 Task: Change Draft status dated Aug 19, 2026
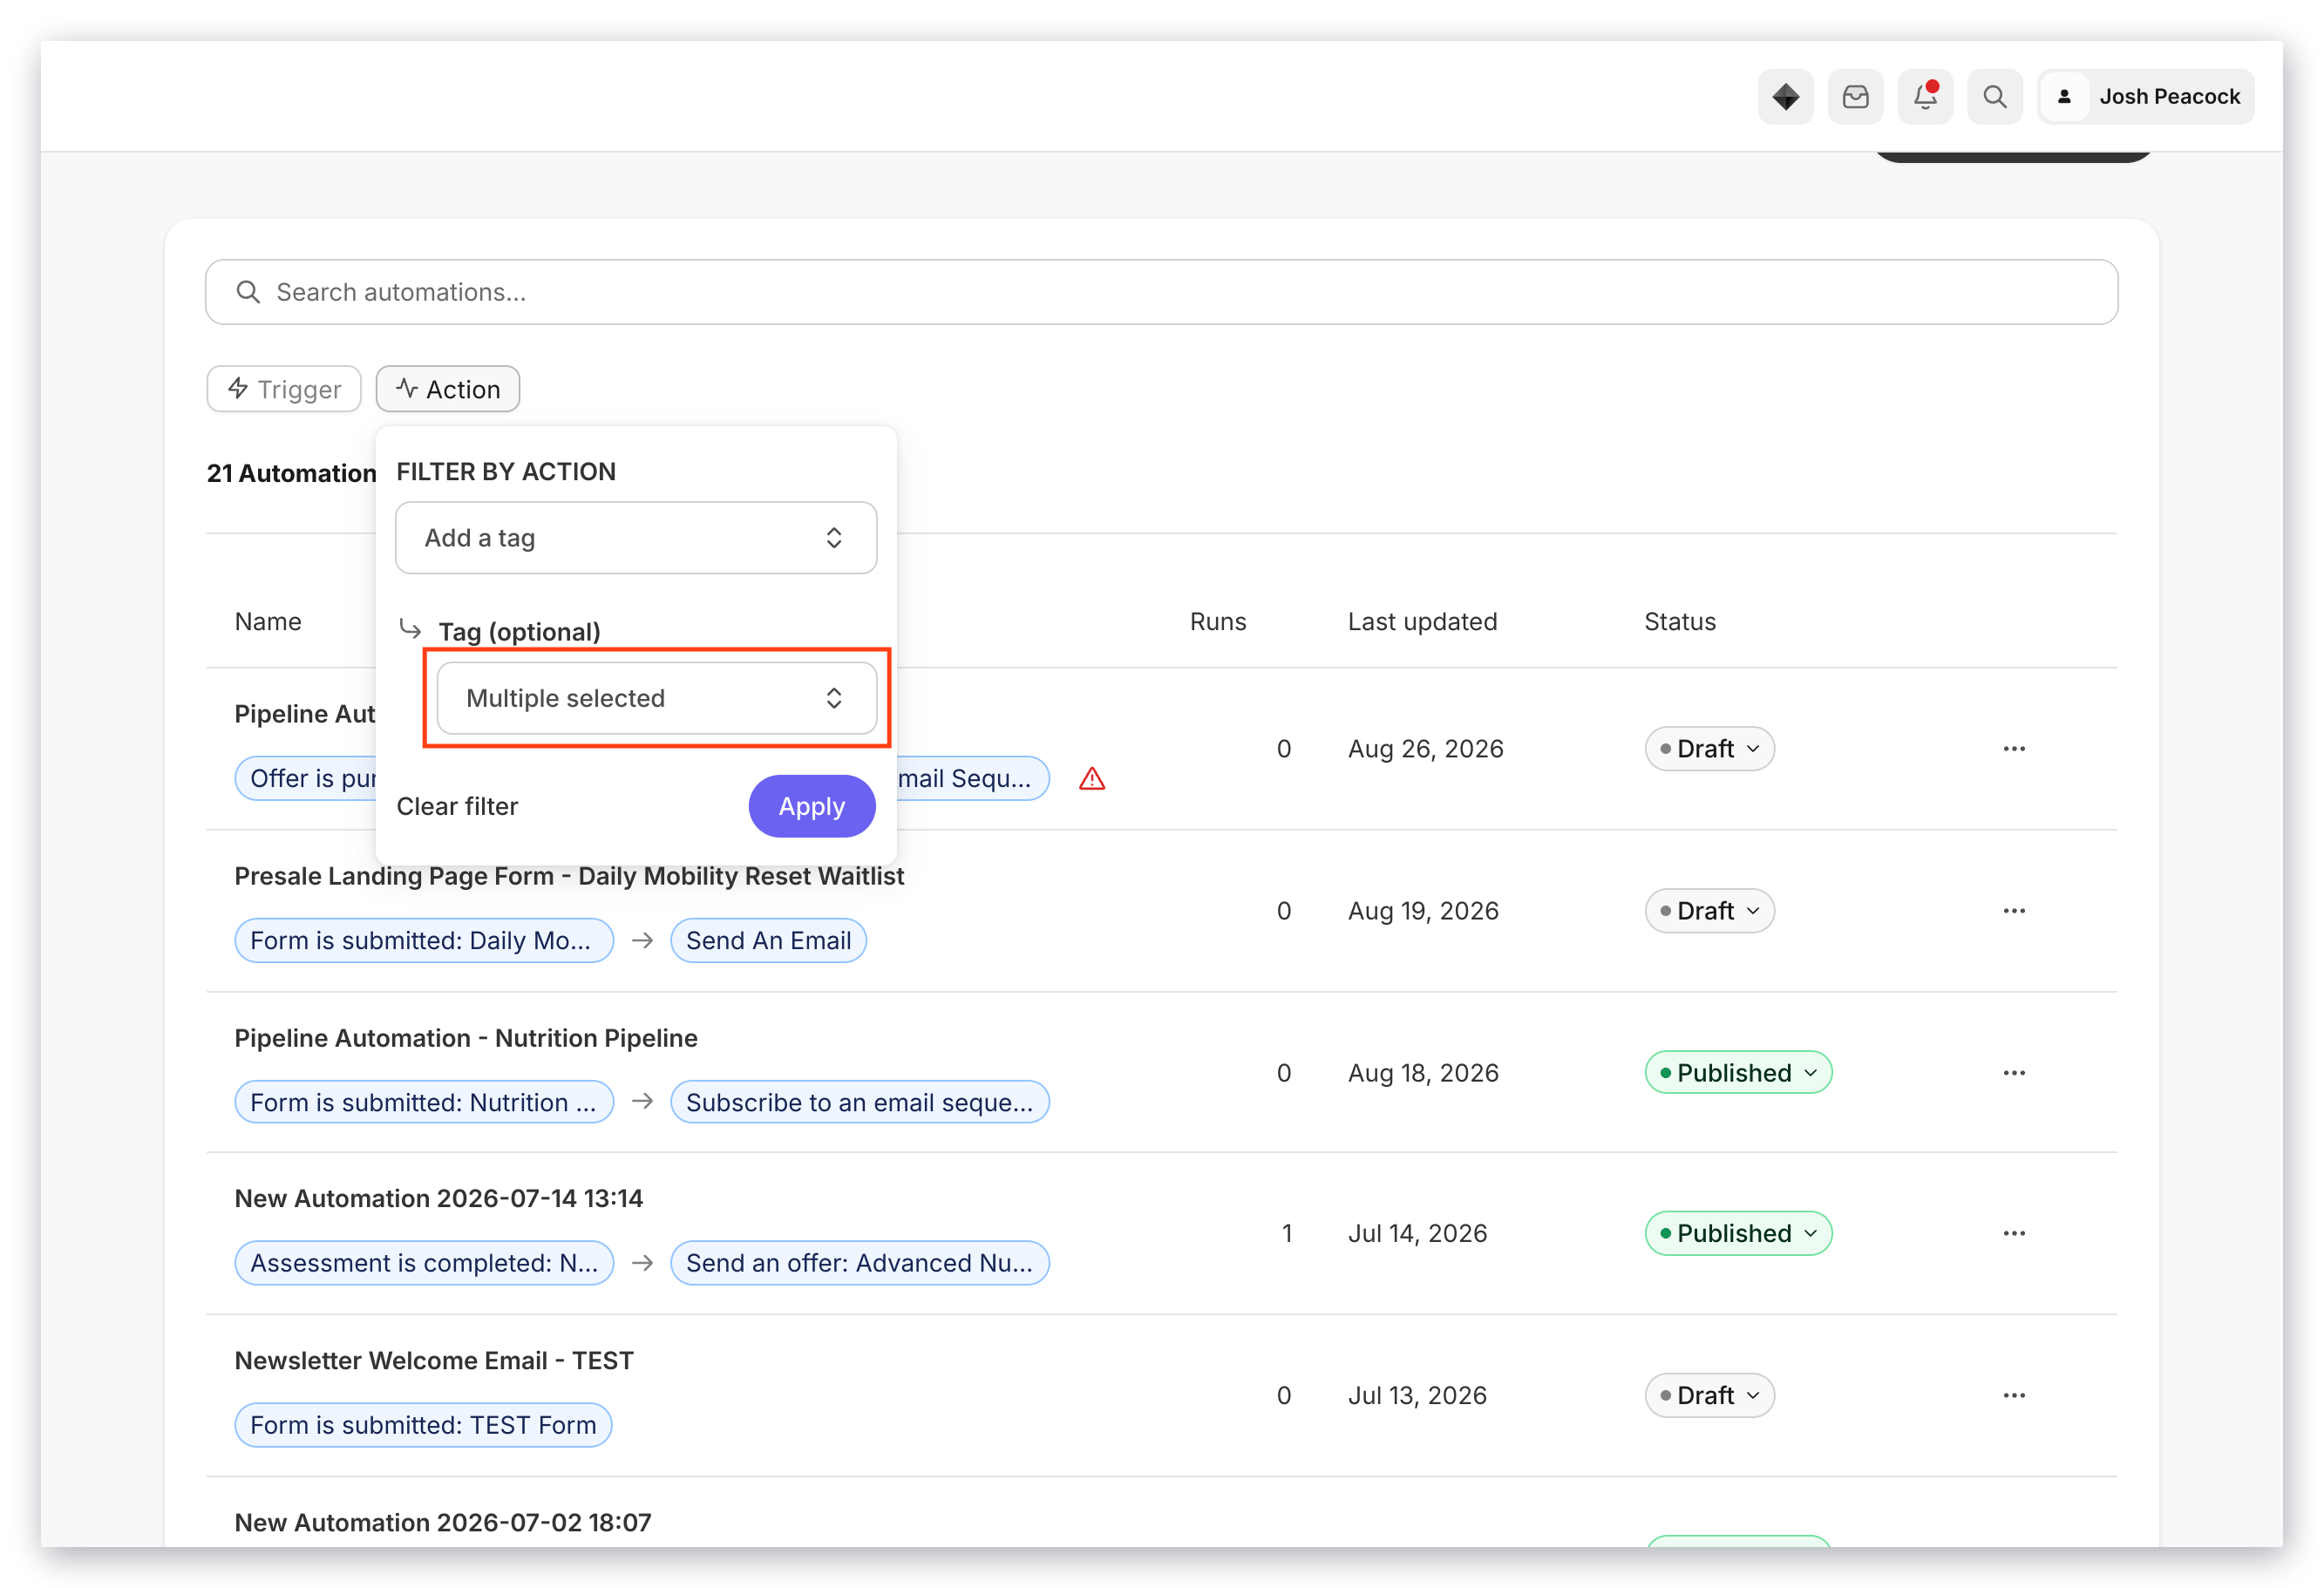tap(1709, 911)
